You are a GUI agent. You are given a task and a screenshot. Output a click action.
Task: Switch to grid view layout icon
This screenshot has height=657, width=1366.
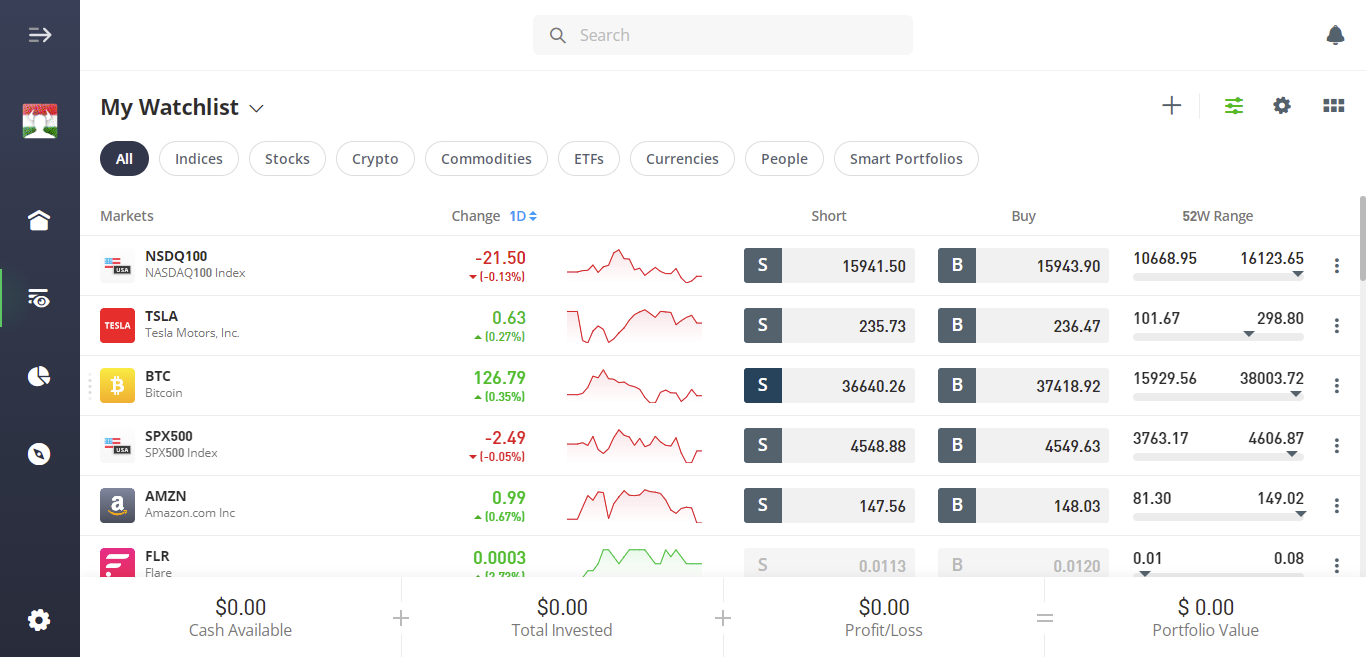tap(1334, 105)
